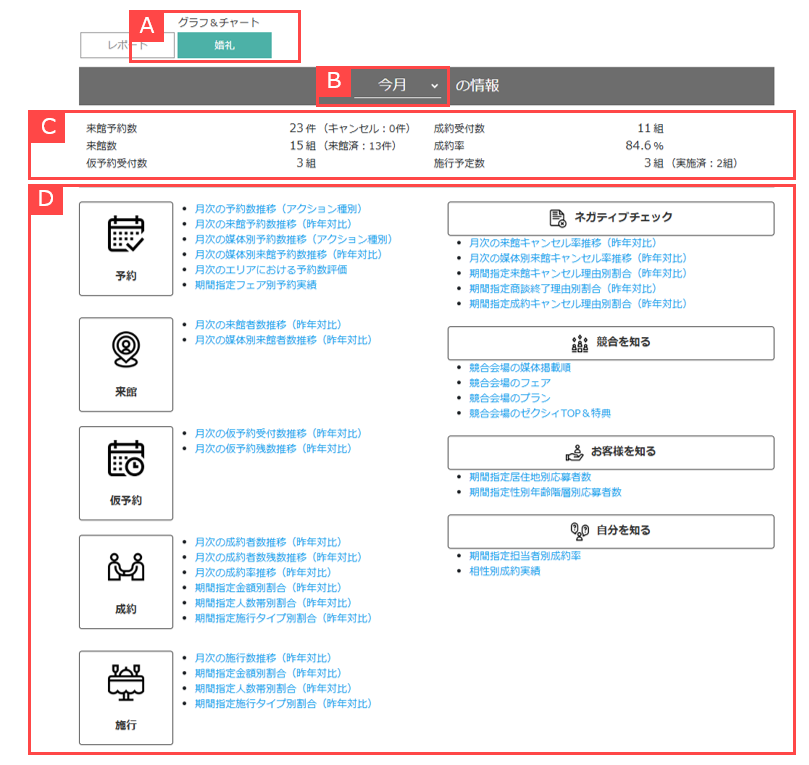
Task: Open 月次の仮予約残数推移（昨年対比） link
Action: click(x=273, y=449)
